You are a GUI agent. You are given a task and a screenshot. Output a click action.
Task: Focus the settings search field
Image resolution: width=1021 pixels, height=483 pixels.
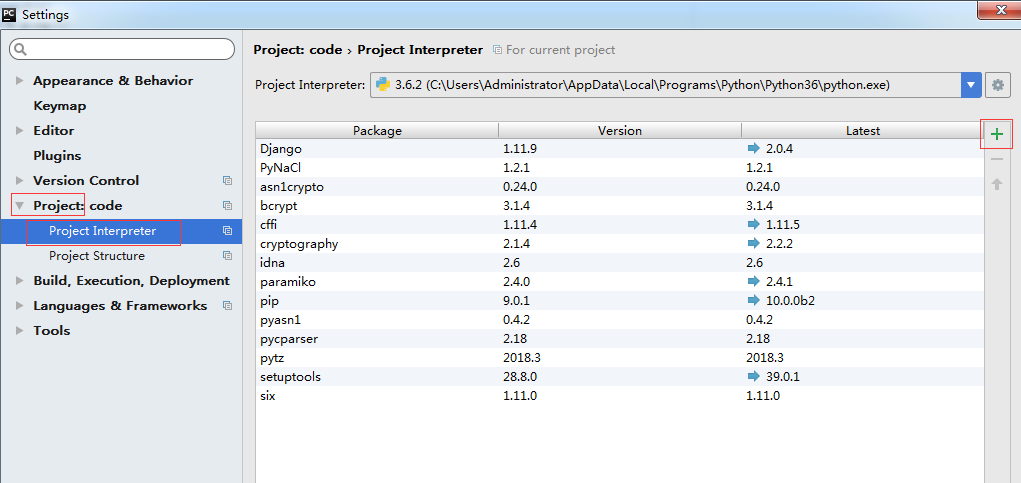(x=122, y=49)
